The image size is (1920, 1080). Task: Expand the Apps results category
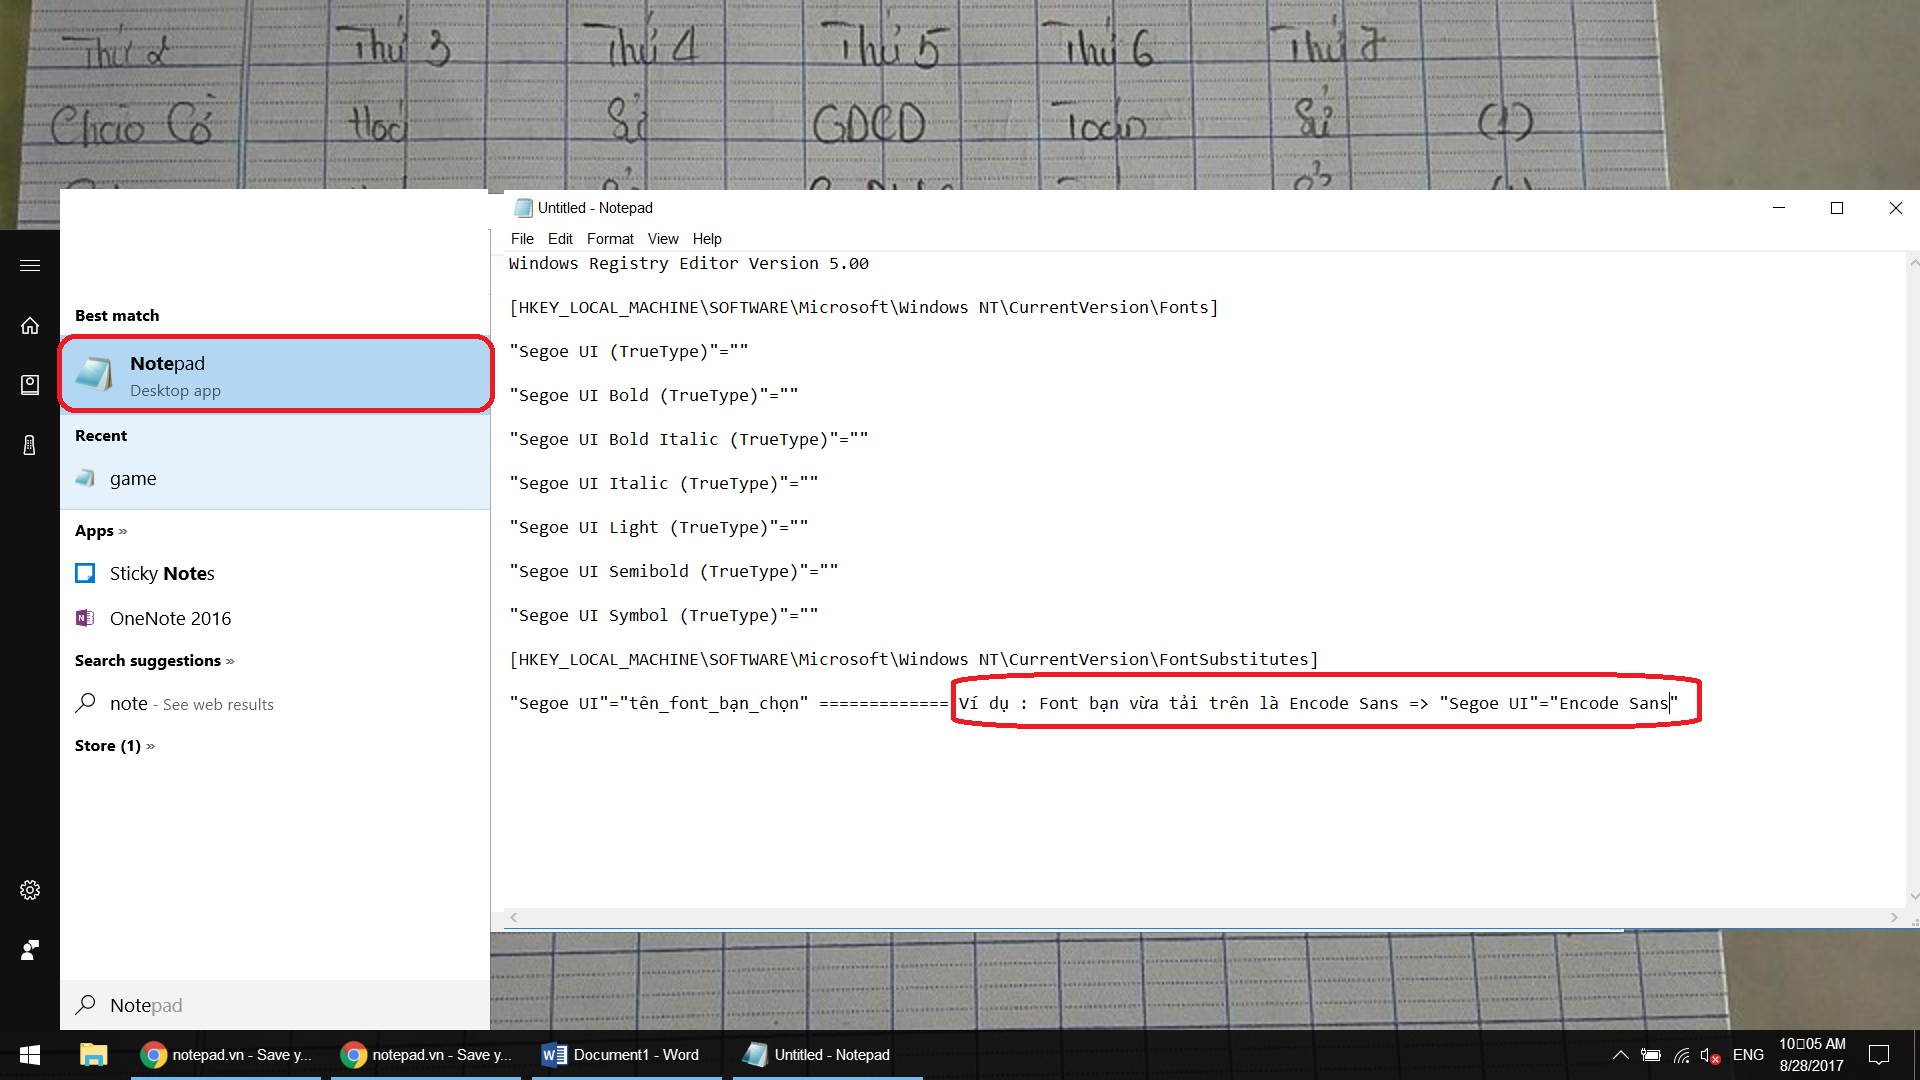[x=100, y=531]
